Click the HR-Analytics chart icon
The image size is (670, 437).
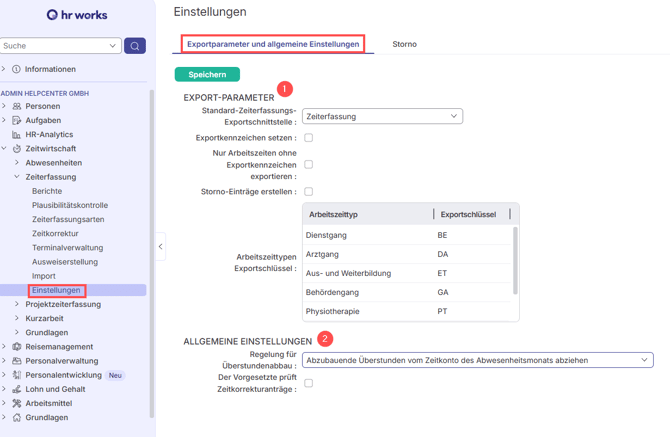[17, 135]
